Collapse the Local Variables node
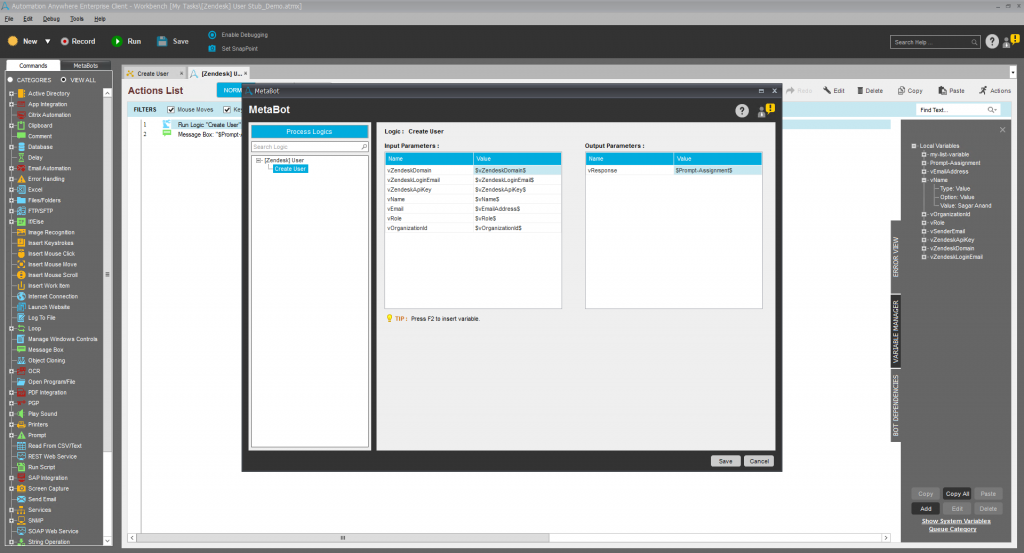This screenshot has width=1024, height=553. pyautogui.click(x=914, y=146)
